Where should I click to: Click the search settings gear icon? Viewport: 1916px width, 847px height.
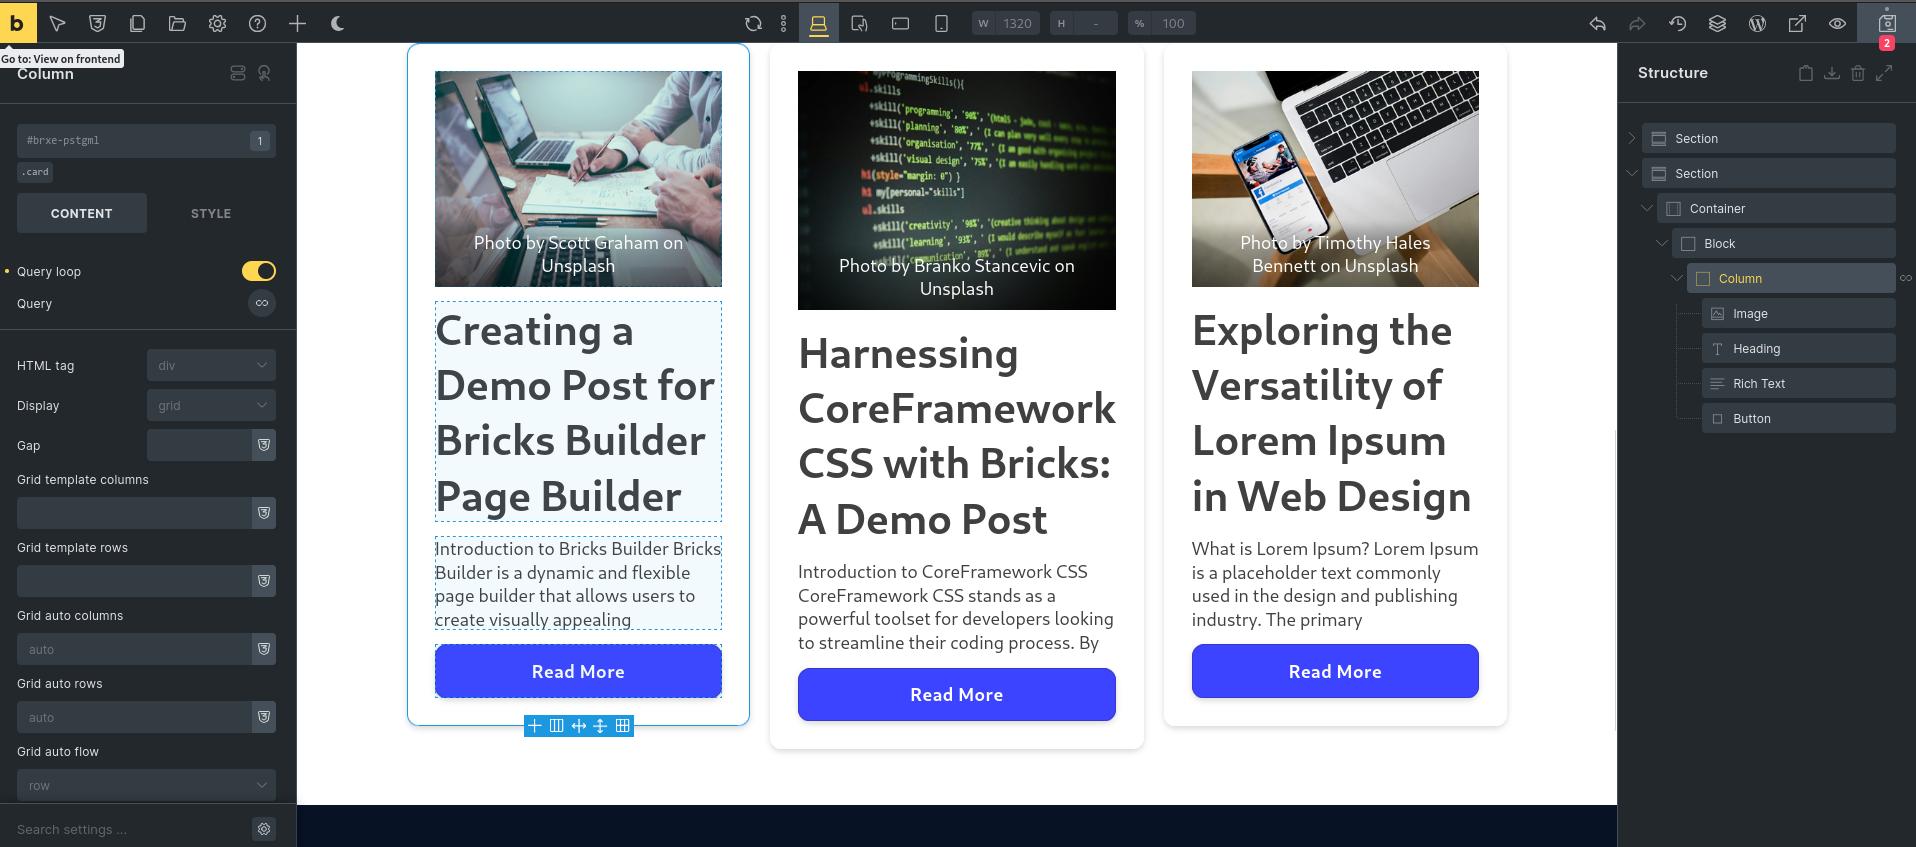pyautogui.click(x=264, y=829)
